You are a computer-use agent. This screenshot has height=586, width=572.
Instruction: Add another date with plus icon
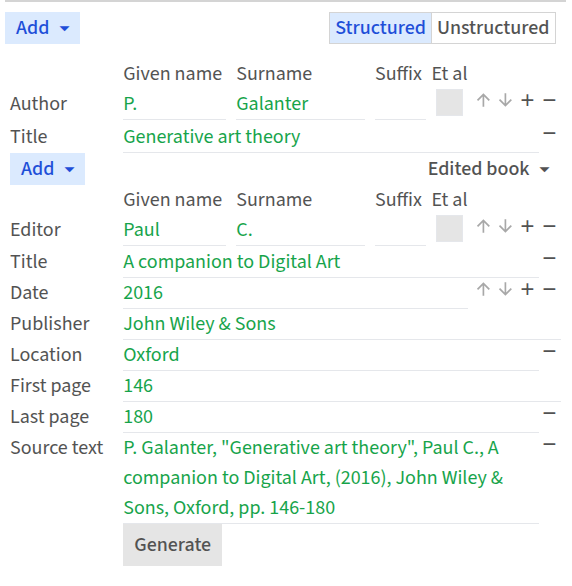527,289
